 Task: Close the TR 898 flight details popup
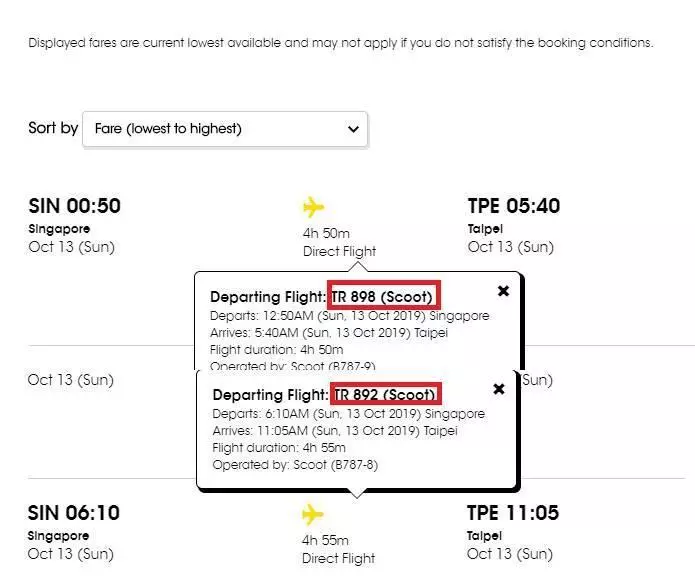pos(503,290)
